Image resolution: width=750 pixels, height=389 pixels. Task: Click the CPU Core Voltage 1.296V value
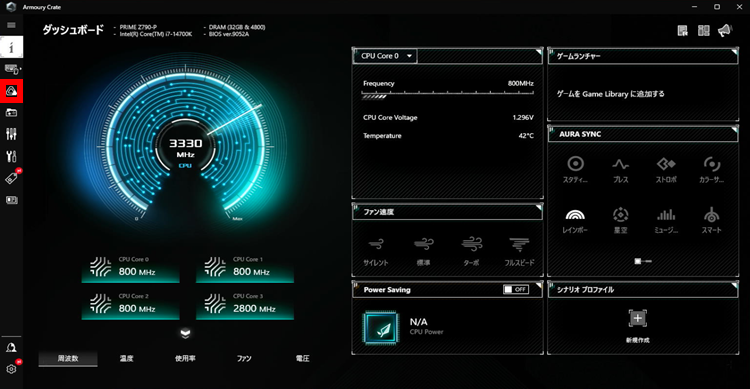click(x=522, y=117)
